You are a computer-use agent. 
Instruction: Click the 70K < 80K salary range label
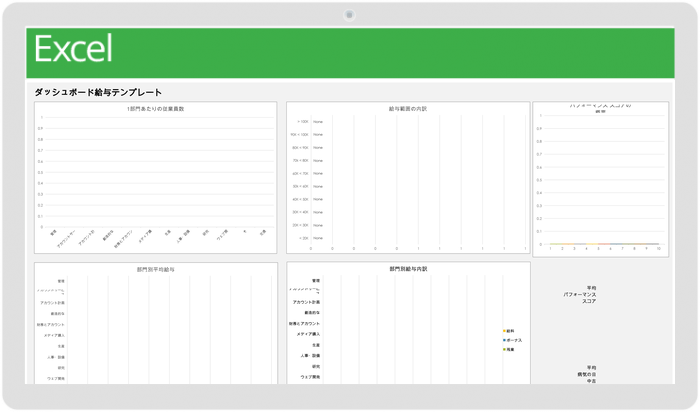point(300,161)
